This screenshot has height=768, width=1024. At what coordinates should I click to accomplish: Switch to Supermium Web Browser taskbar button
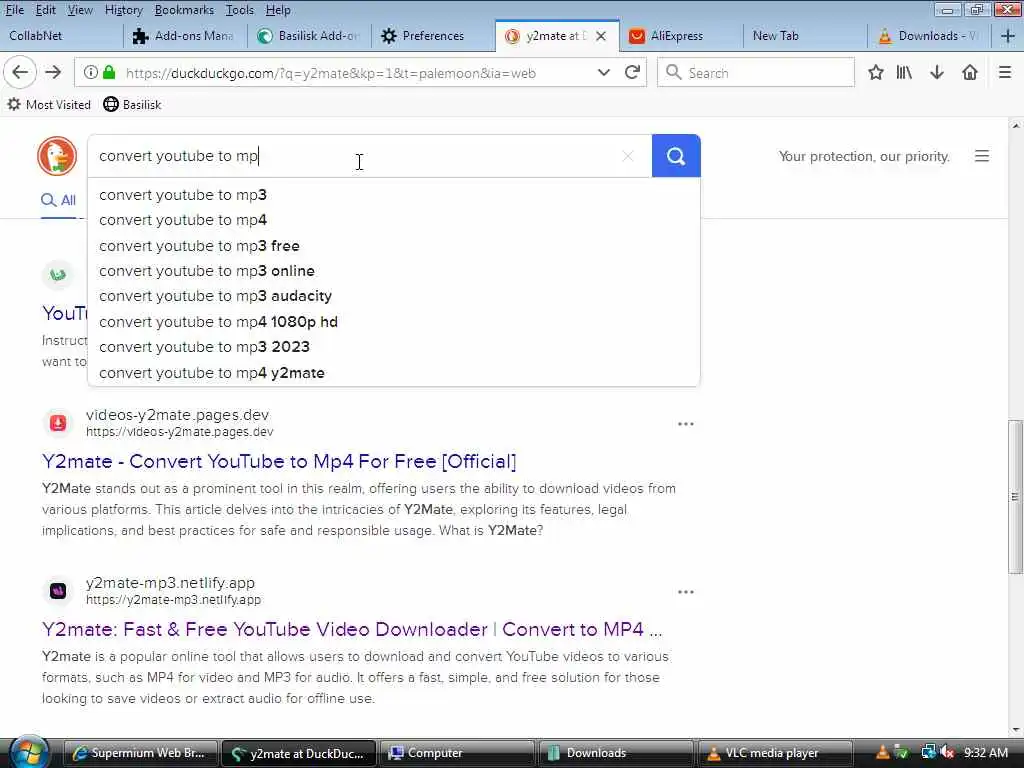(x=140, y=753)
